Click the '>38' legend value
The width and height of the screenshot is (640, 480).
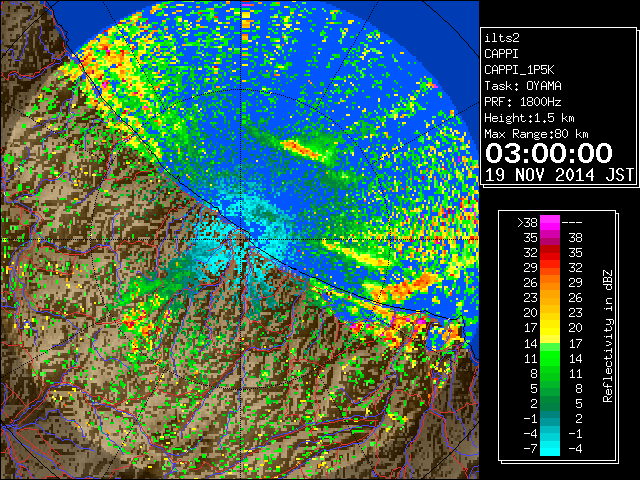[x=527, y=222]
